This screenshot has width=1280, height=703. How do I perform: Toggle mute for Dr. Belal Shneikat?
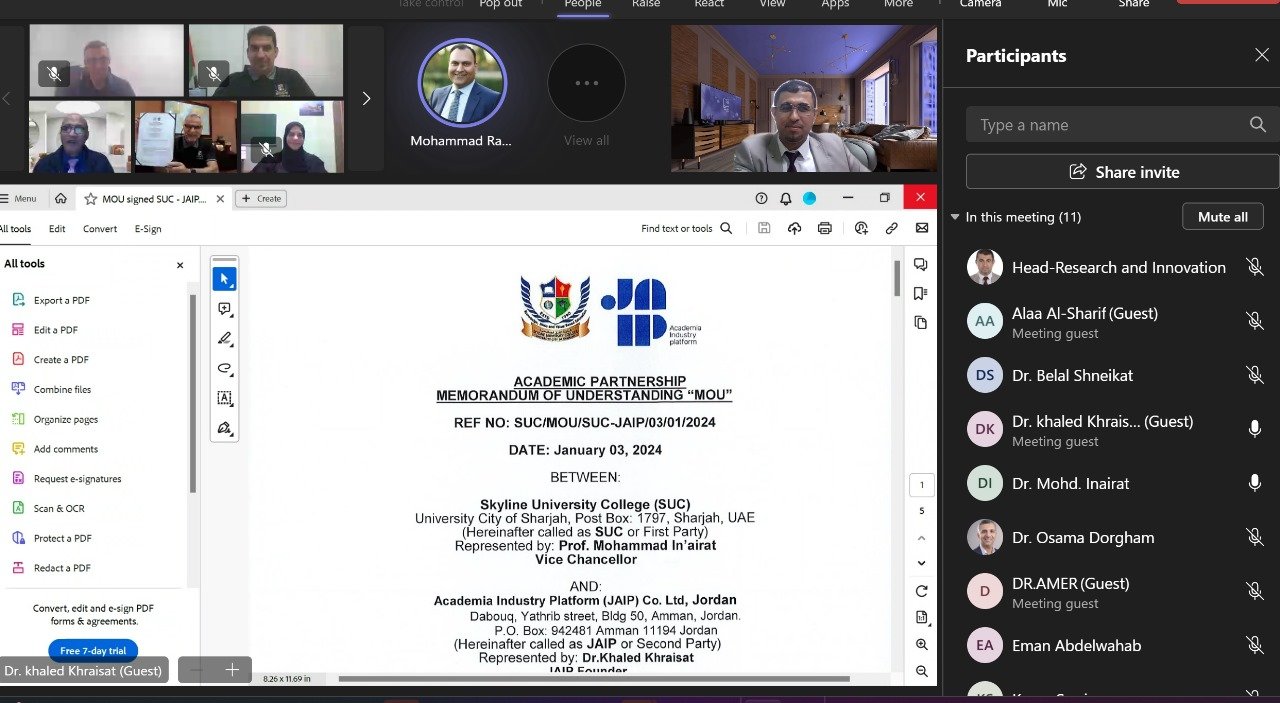click(1254, 375)
